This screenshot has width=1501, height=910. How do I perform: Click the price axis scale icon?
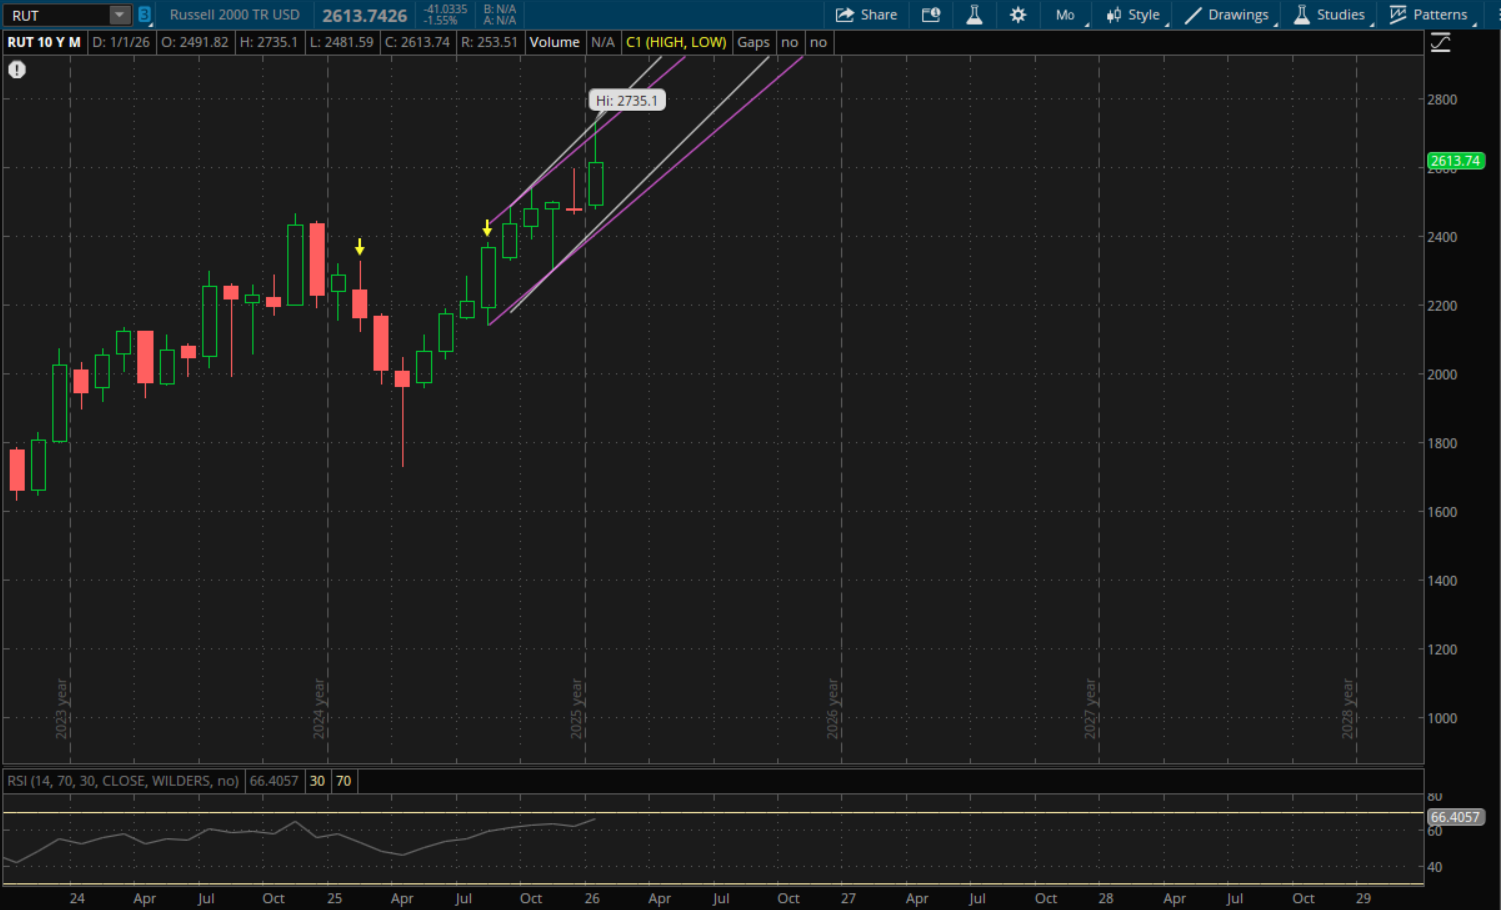1440,43
